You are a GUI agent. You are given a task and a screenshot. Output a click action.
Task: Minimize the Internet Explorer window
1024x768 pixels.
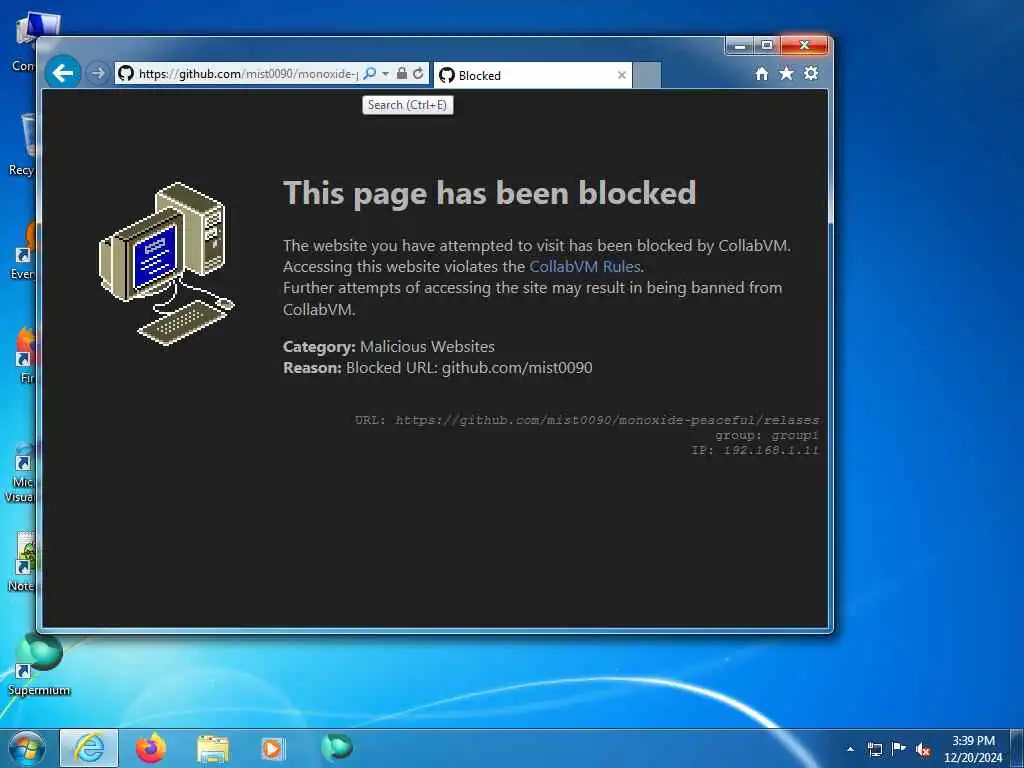point(740,46)
